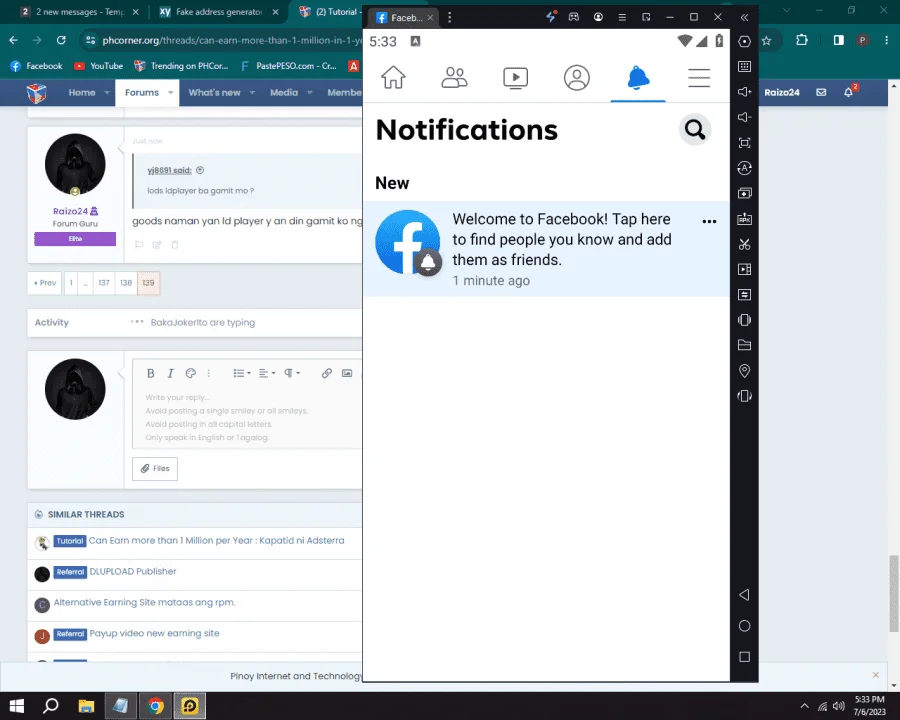This screenshot has width=900, height=720.
Task: Open the three-dot options on the welcome notification
Action: 709,222
